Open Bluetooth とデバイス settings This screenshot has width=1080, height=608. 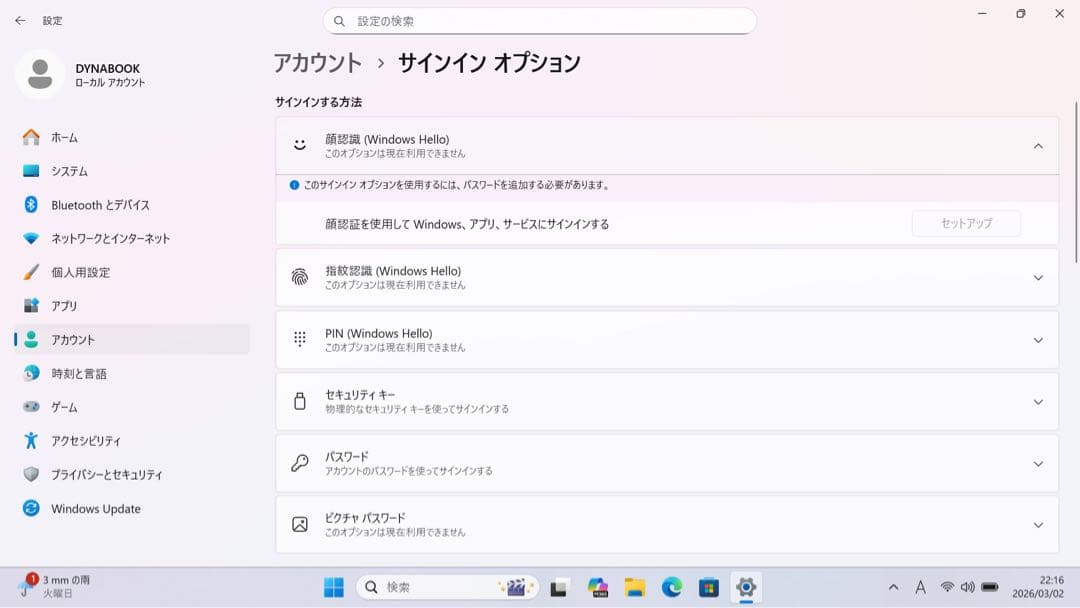click(132, 205)
